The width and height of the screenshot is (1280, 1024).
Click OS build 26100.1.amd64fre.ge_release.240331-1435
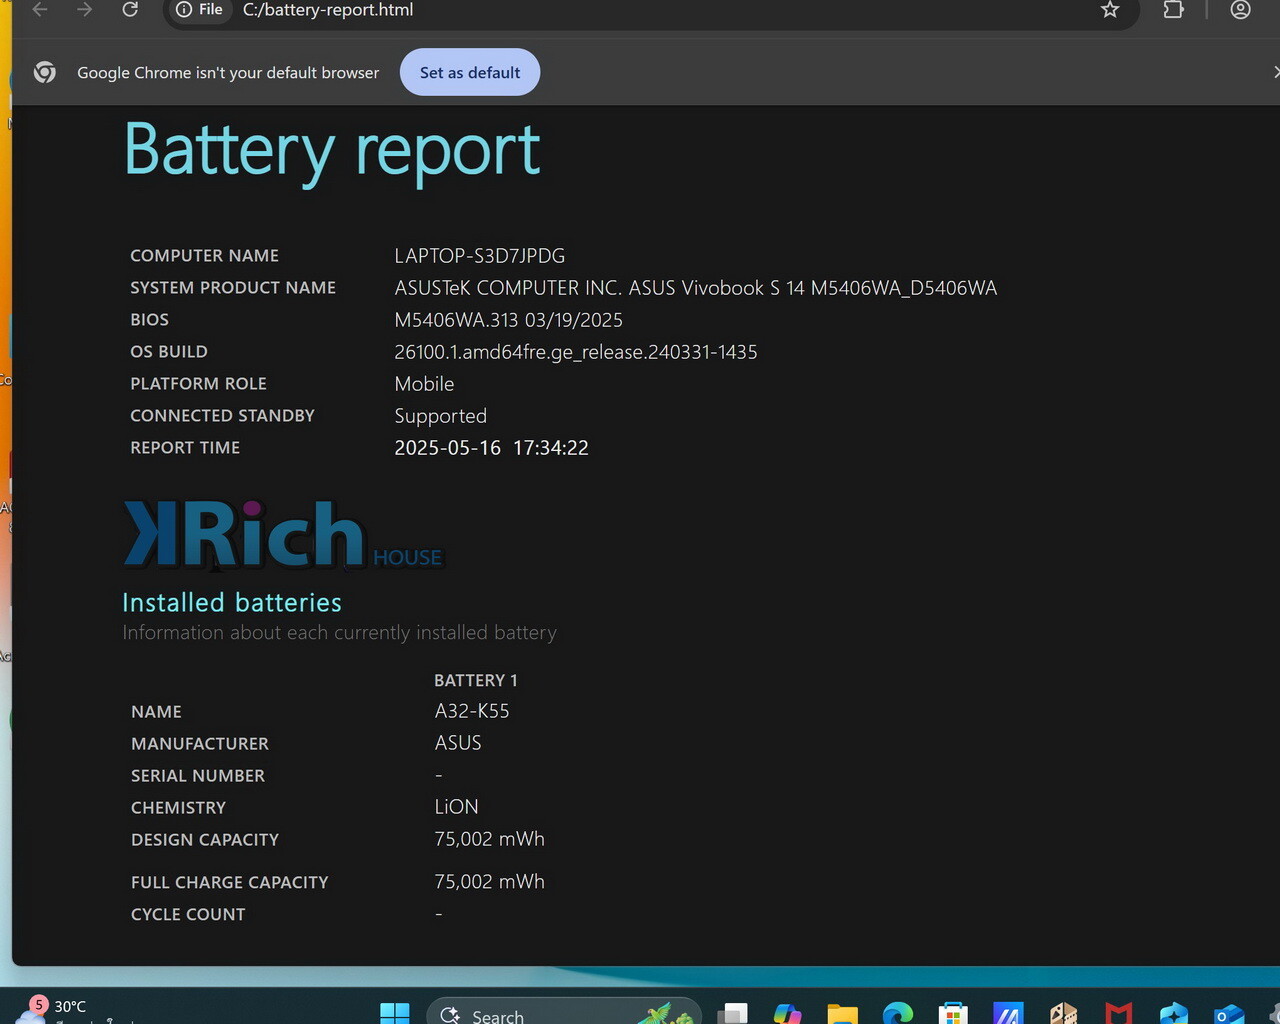(x=576, y=352)
